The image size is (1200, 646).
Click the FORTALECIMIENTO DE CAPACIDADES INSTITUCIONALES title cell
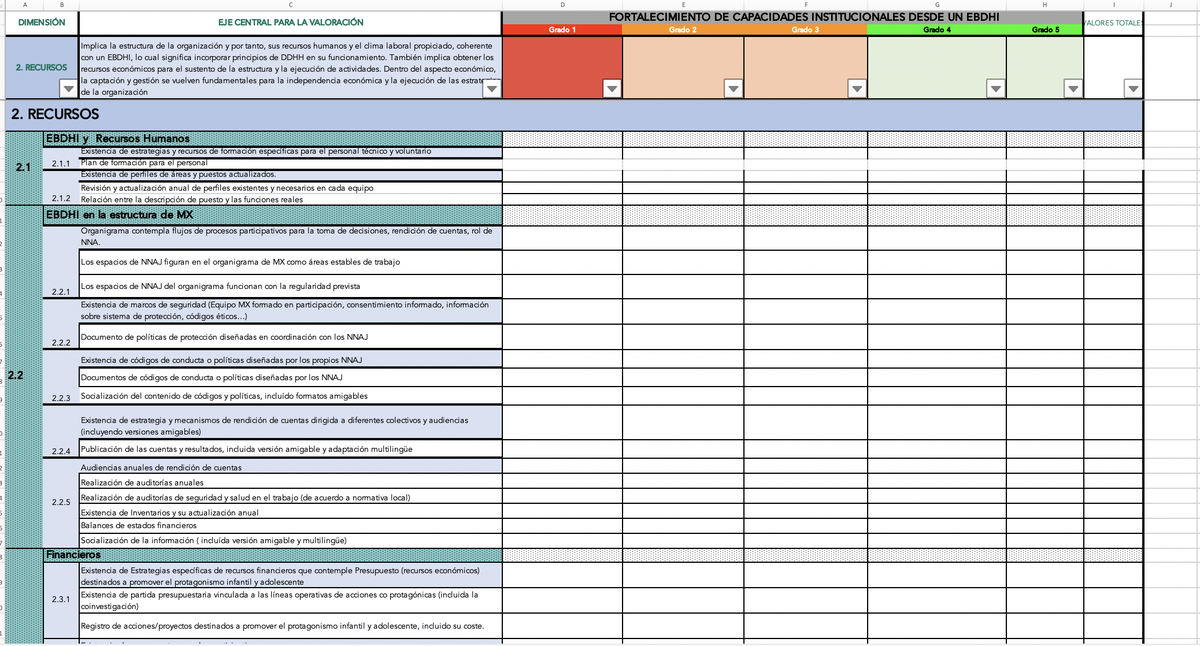[x=793, y=18]
